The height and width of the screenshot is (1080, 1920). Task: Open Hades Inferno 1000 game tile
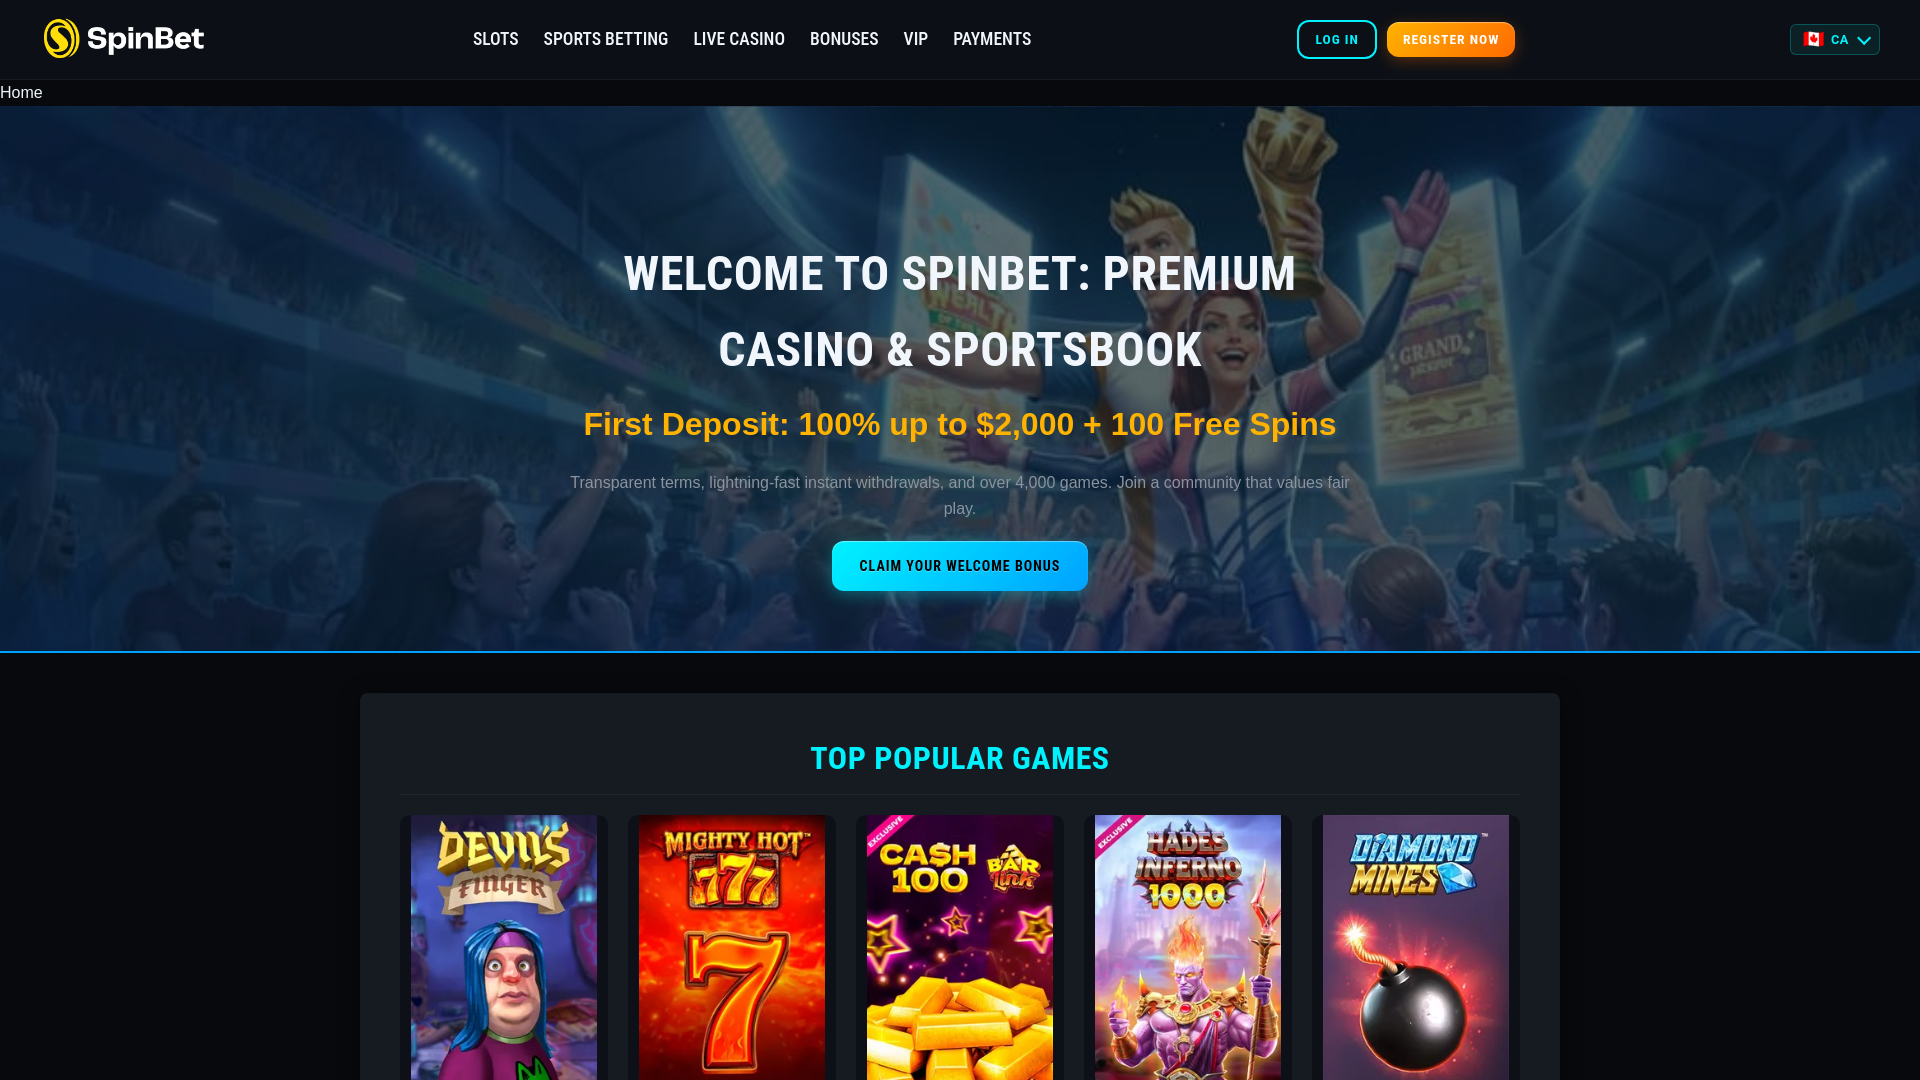[x=1188, y=947]
